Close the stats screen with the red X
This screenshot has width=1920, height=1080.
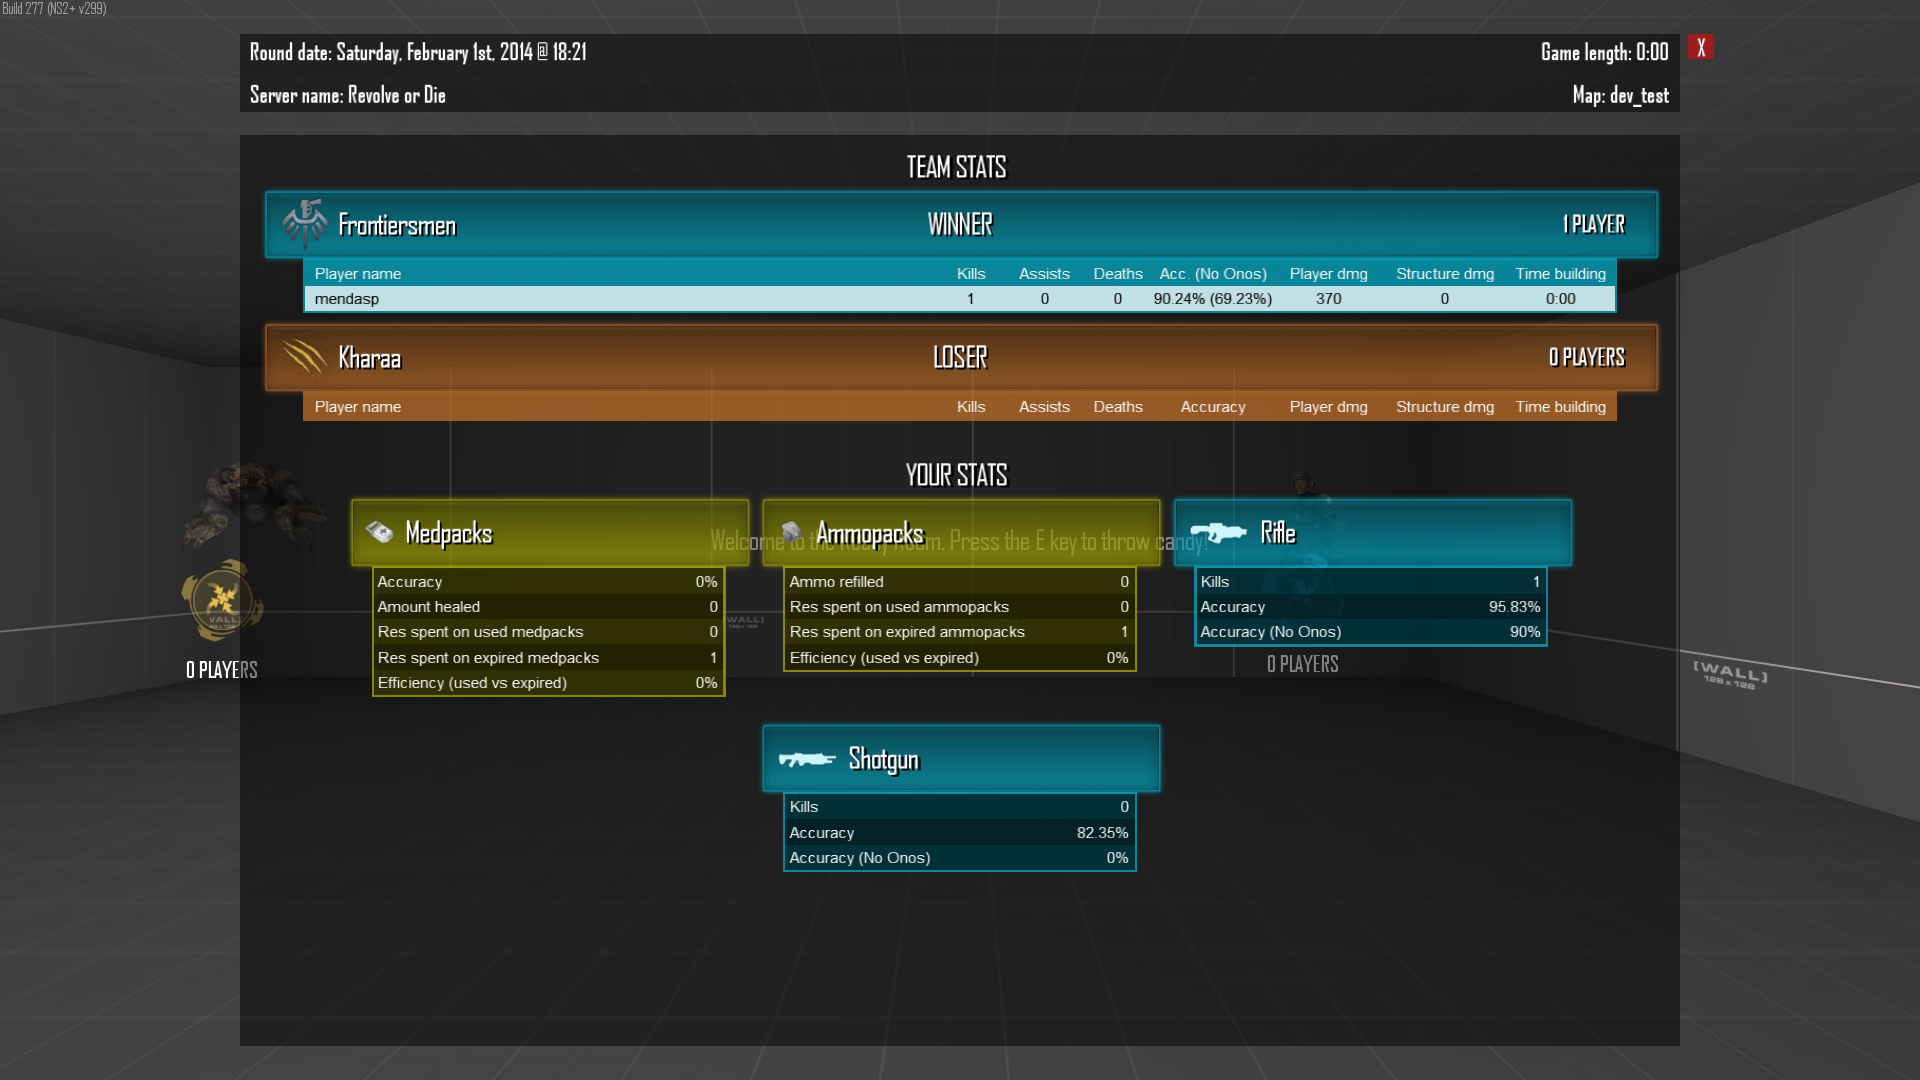pos(1700,47)
